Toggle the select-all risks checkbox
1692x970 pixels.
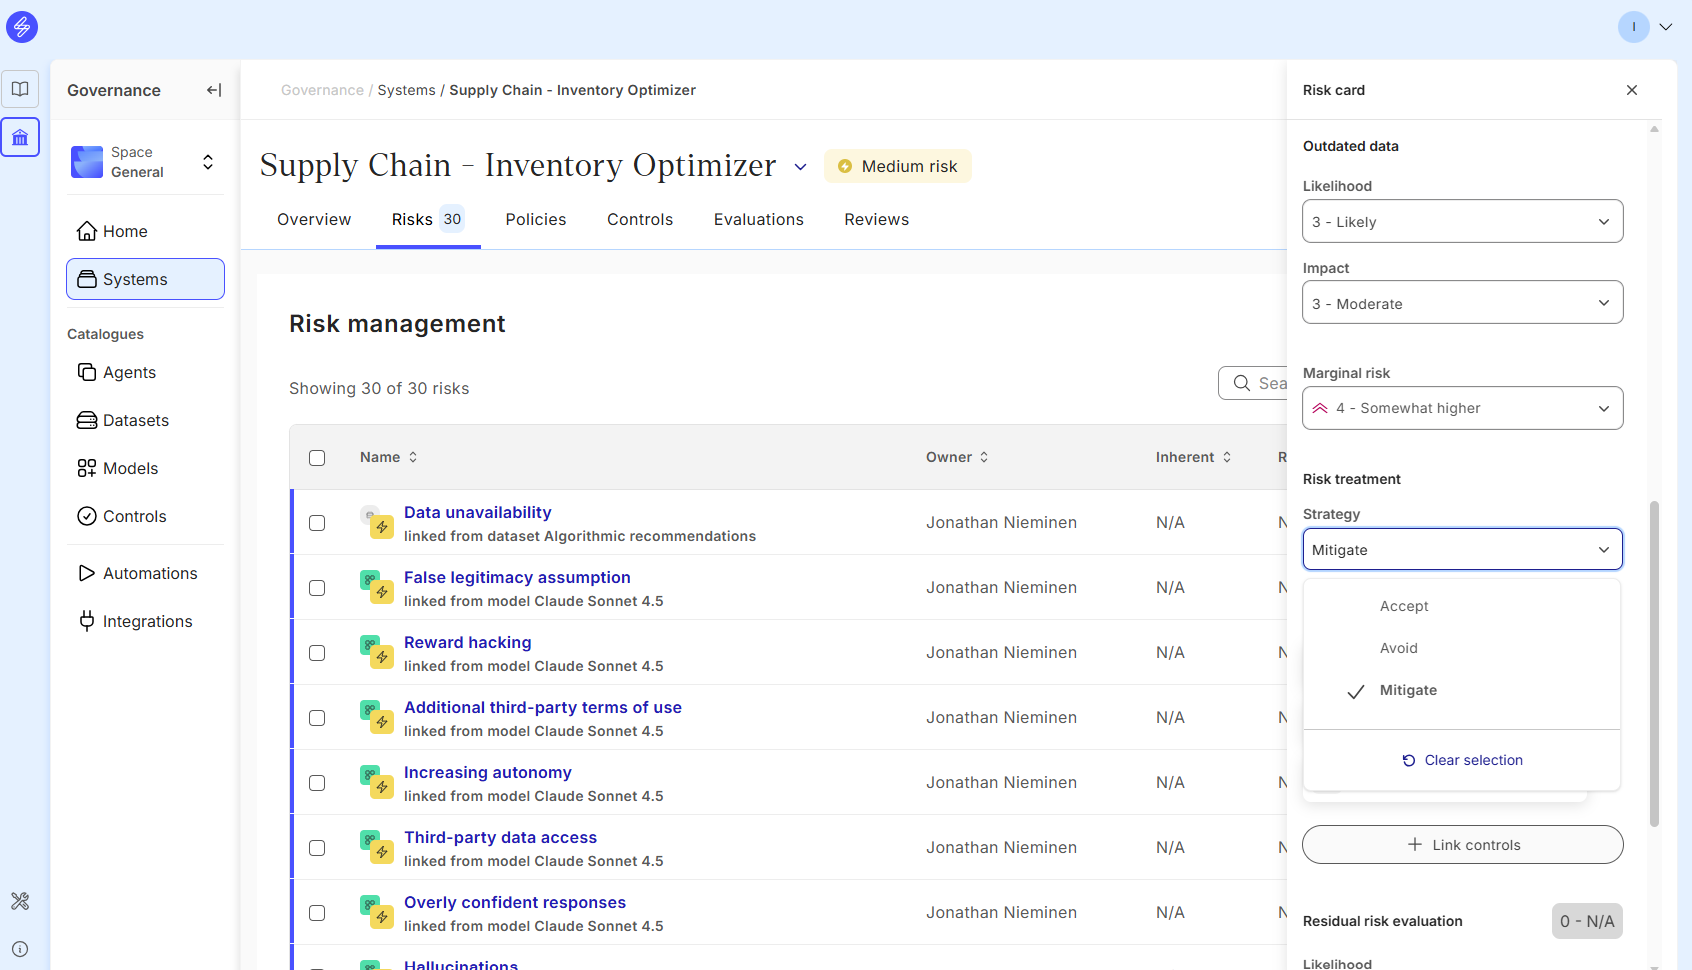[317, 458]
